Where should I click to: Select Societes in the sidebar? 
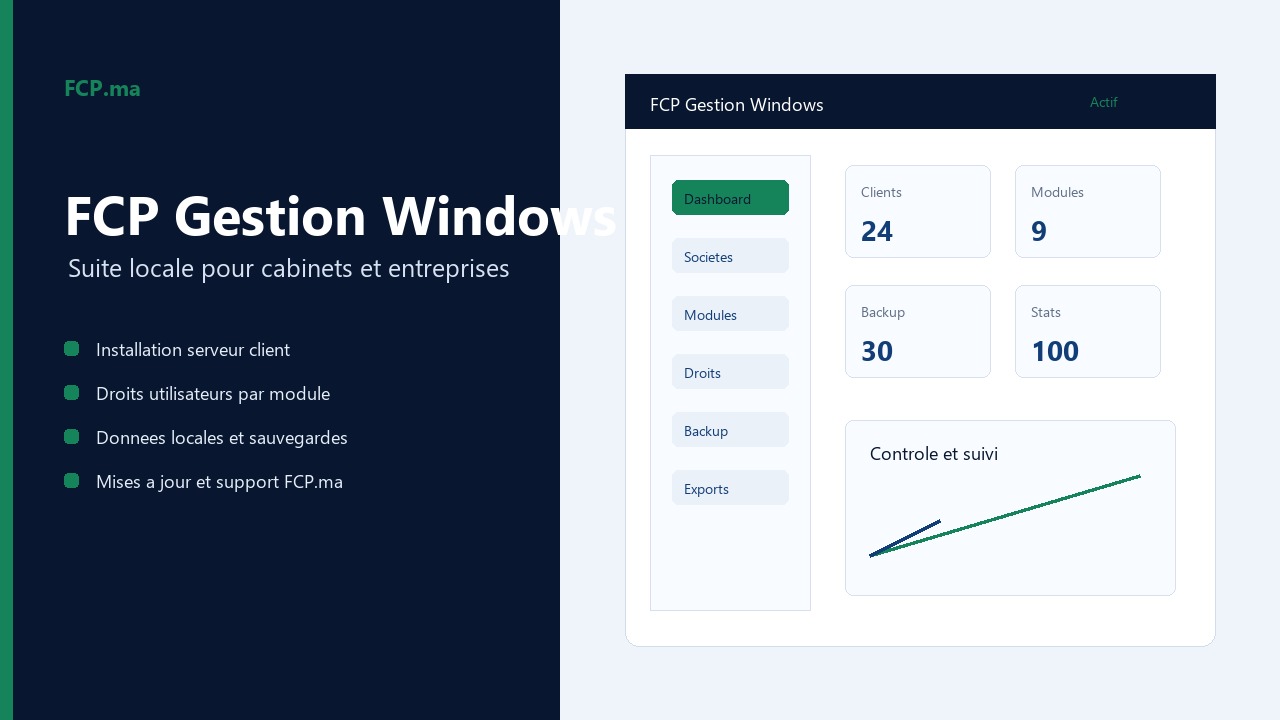click(730, 256)
